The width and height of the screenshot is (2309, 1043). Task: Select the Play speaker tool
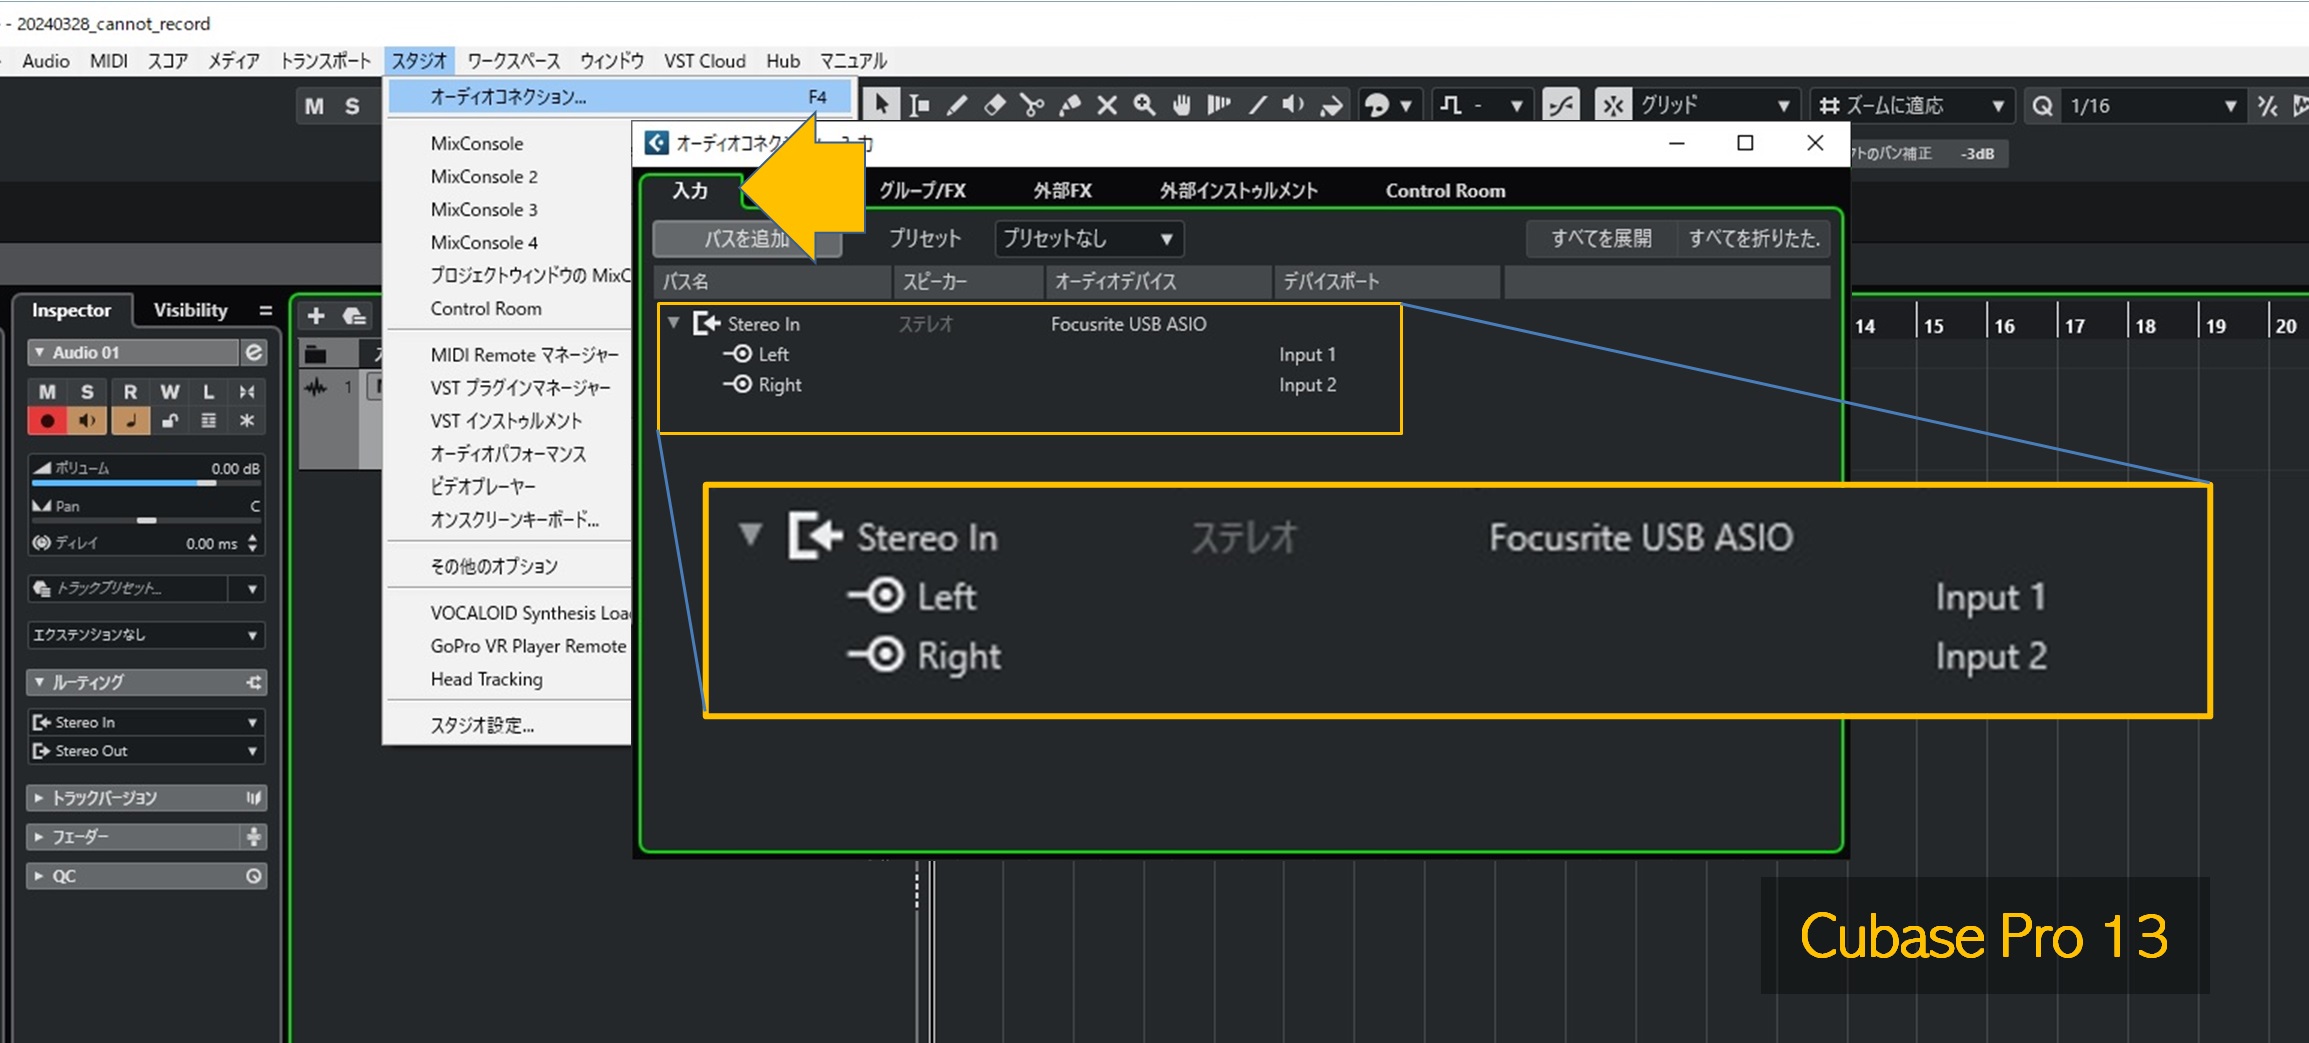coord(1294,105)
